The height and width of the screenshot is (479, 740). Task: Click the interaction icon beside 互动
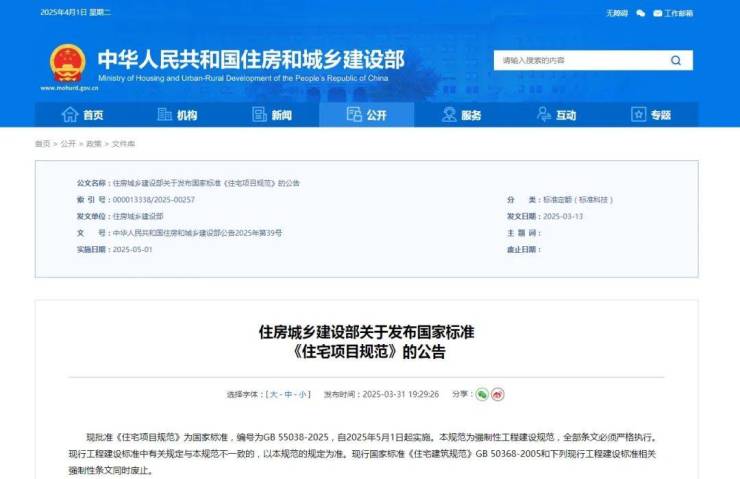tap(544, 115)
